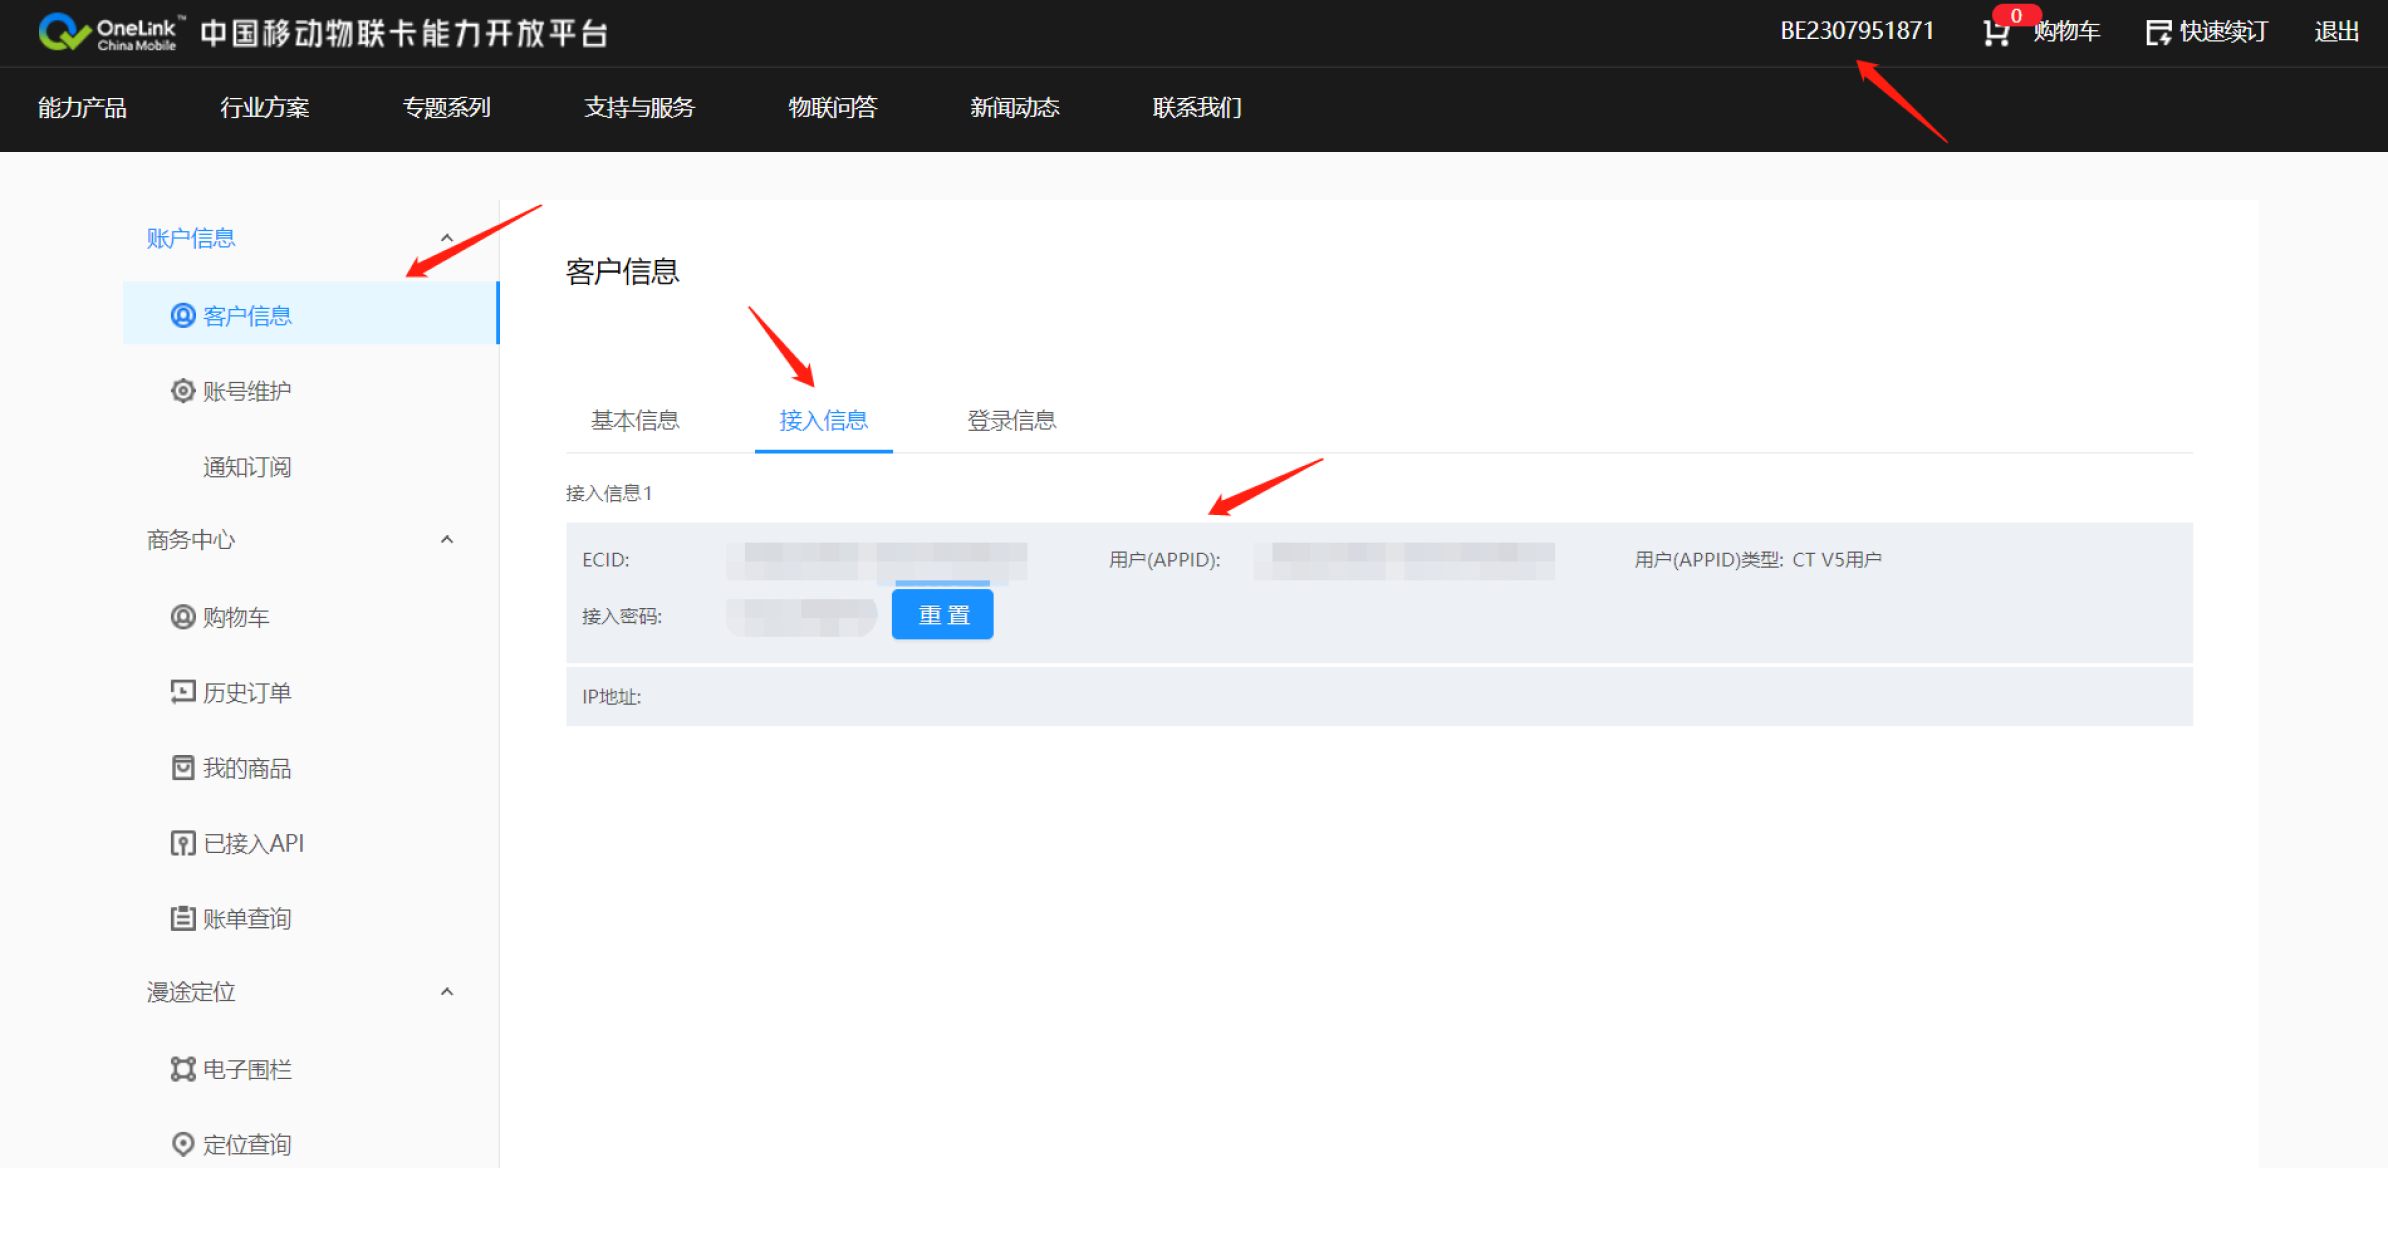Collapse the 漫途定位 section chevron

point(447,992)
